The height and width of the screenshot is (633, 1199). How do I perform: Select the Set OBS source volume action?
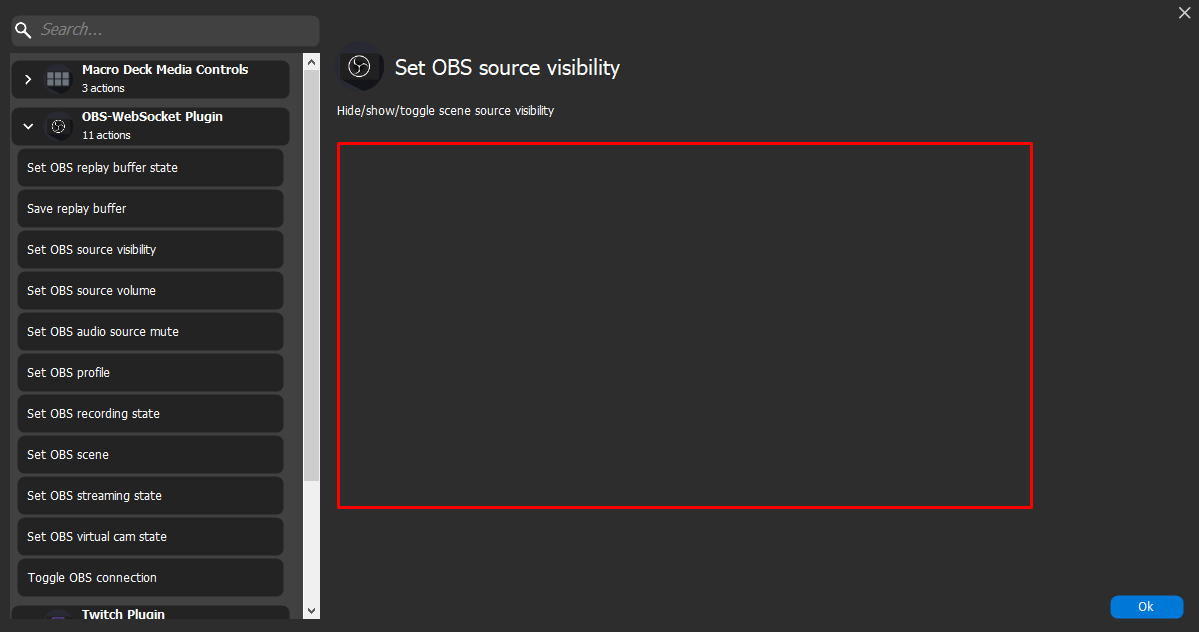(150, 290)
